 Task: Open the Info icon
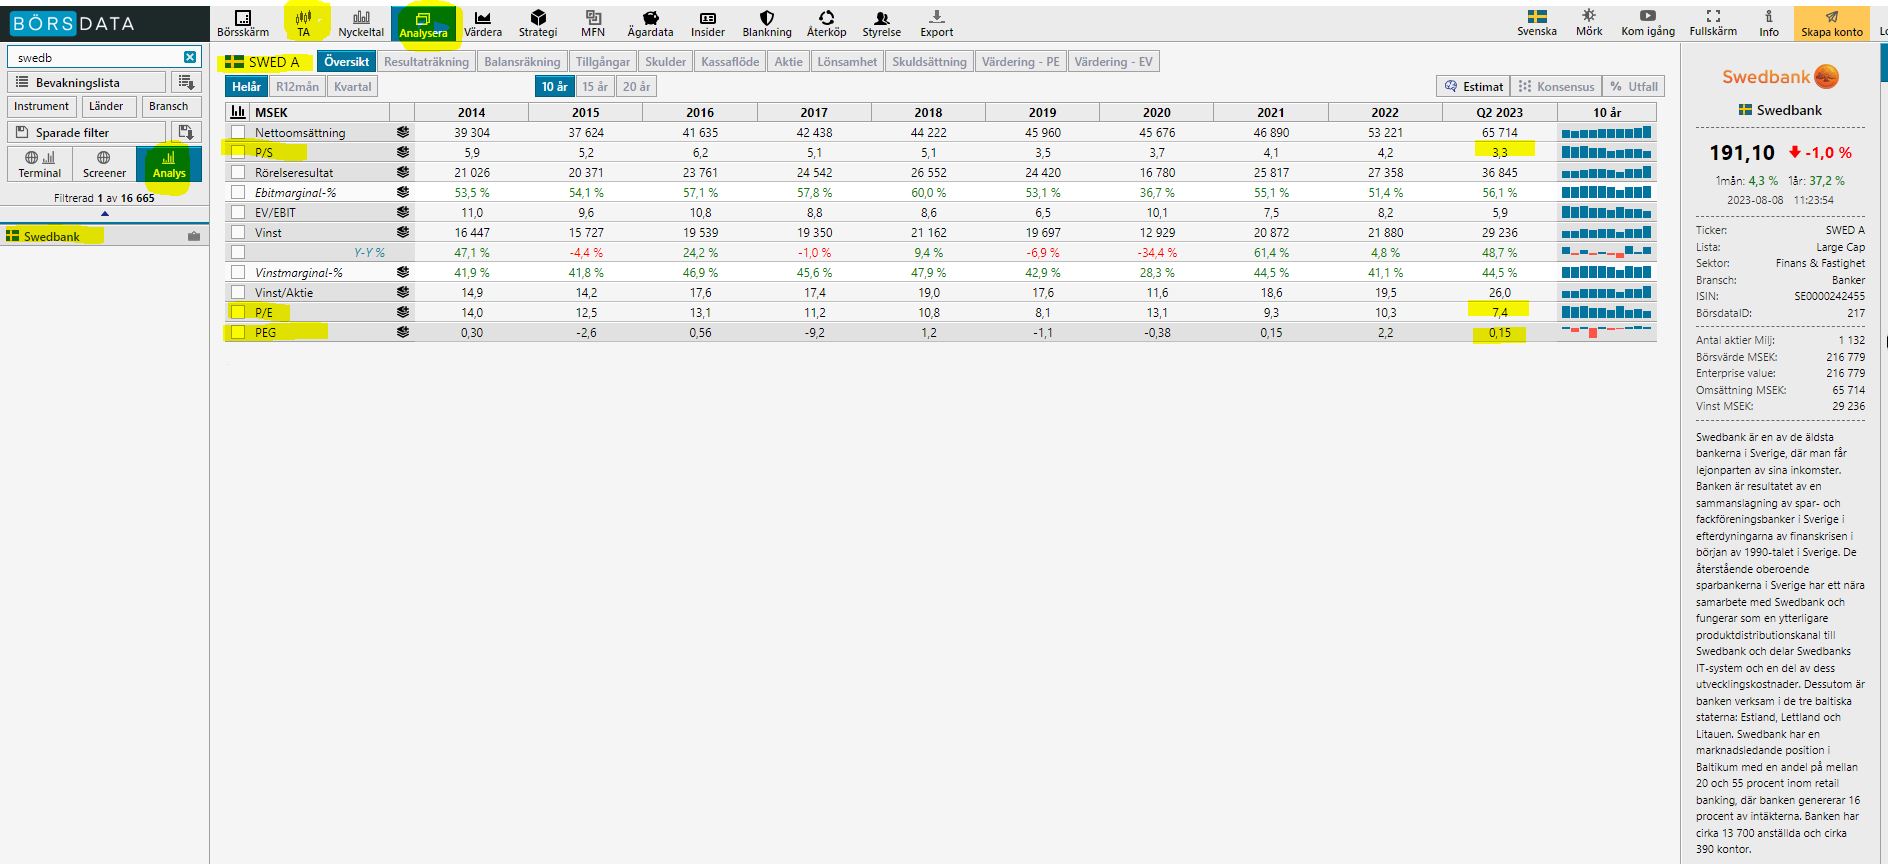[1769, 23]
